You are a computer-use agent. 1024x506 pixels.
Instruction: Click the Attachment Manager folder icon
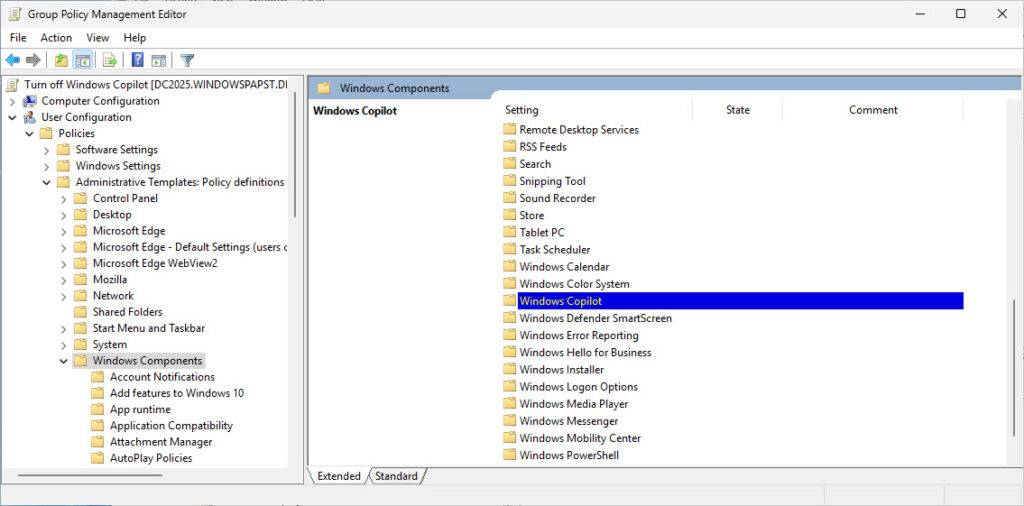97,442
